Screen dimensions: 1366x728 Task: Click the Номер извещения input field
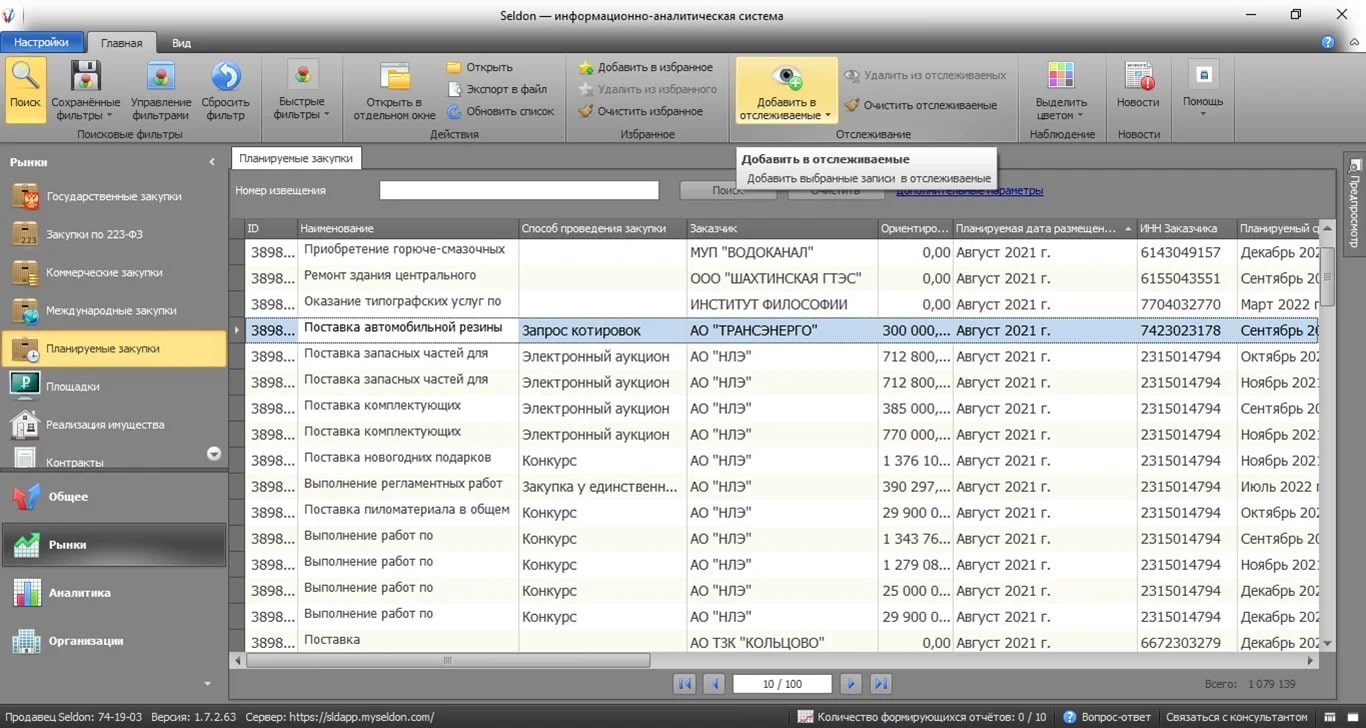519,190
